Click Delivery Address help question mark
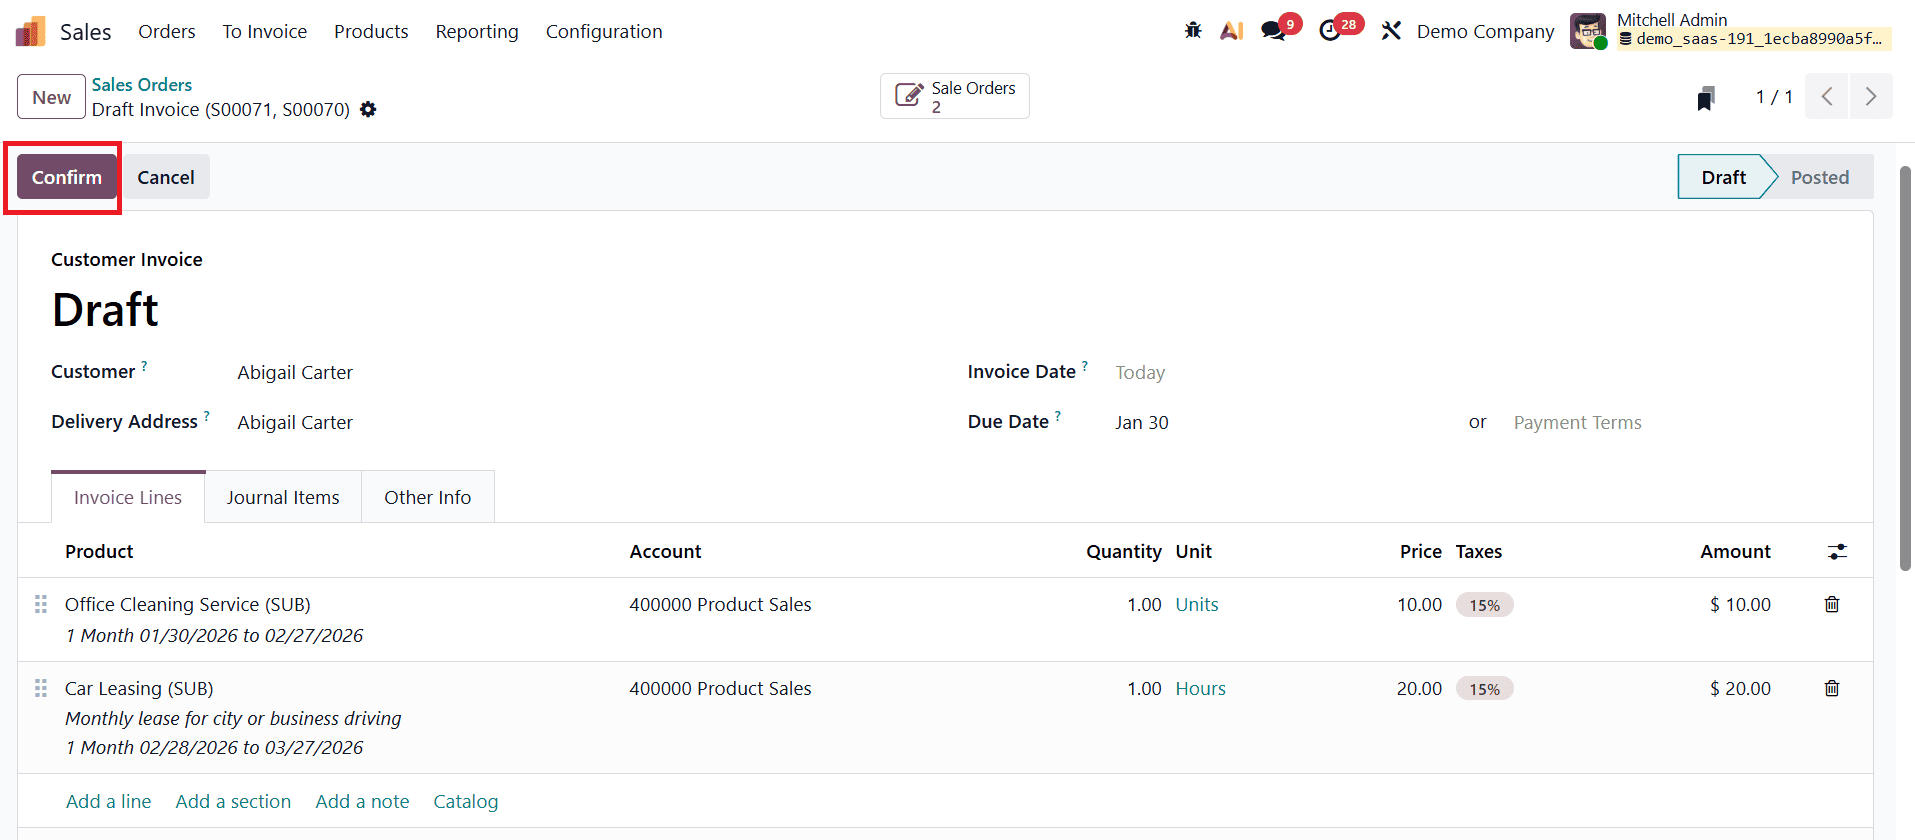The width and height of the screenshot is (1915, 840). click(x=207, y=416)
